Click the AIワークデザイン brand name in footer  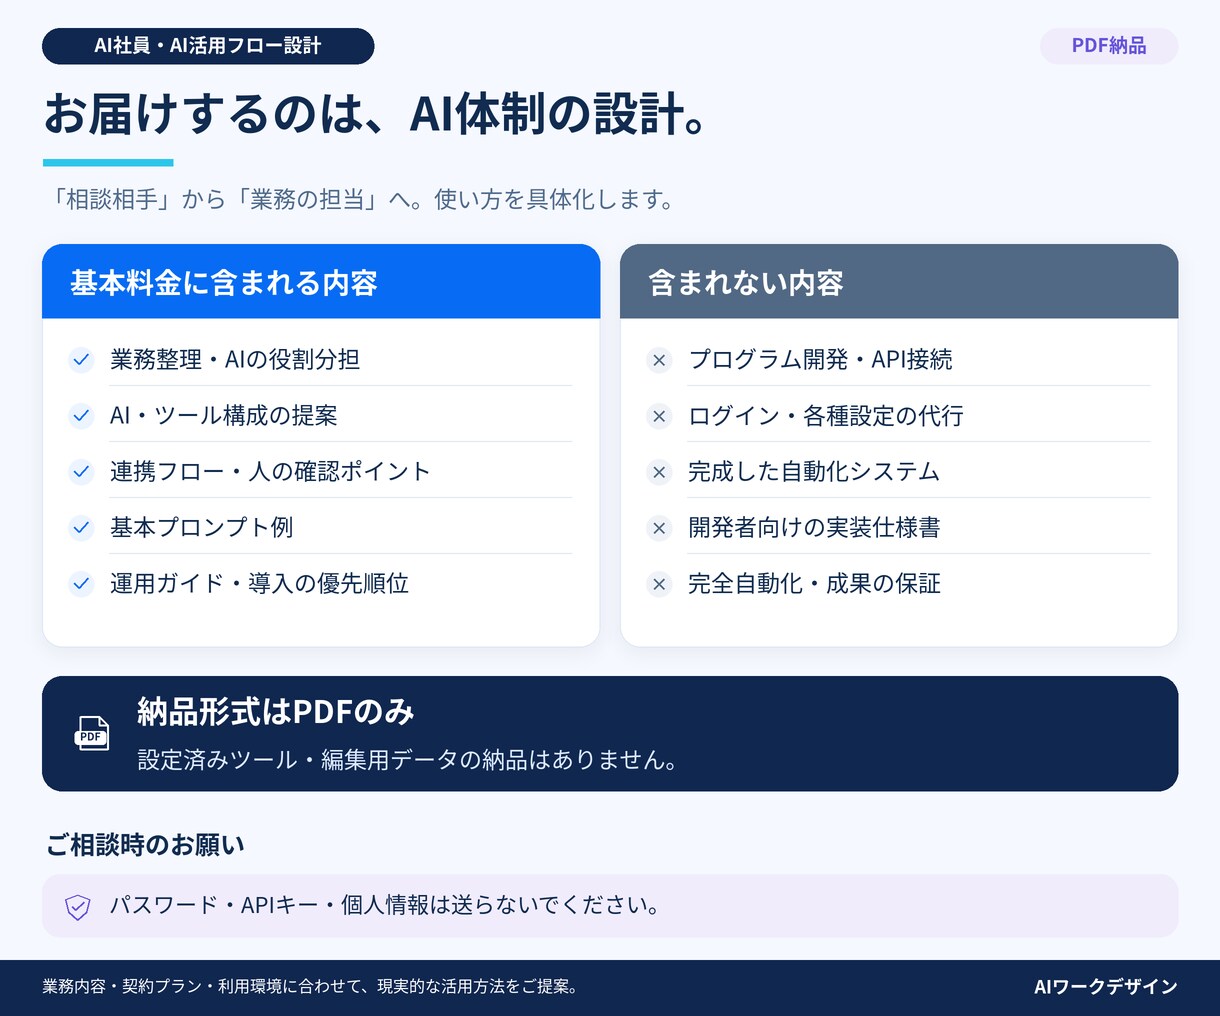tap(1106, 987)
